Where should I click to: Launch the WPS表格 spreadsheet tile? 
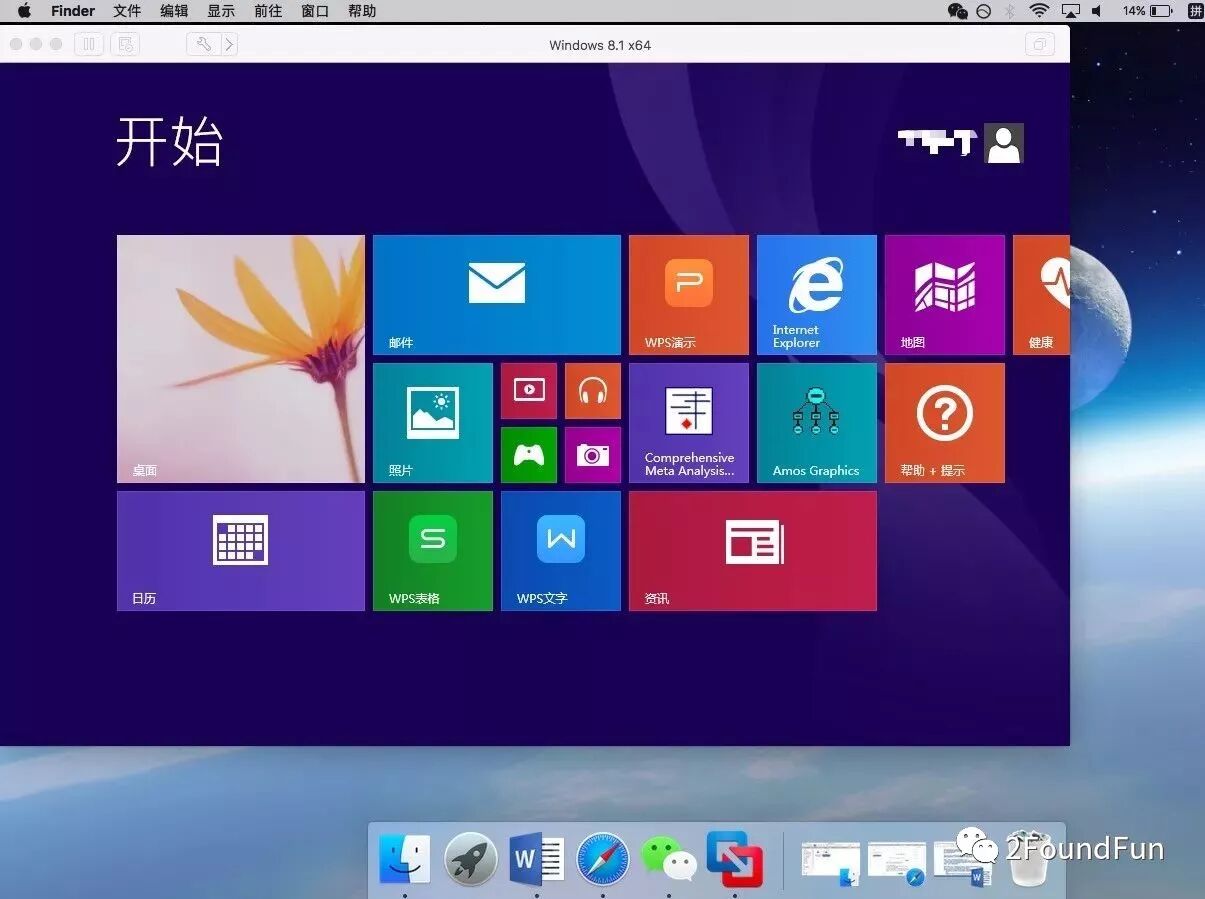pyautogui.click(x=433, y=551)
